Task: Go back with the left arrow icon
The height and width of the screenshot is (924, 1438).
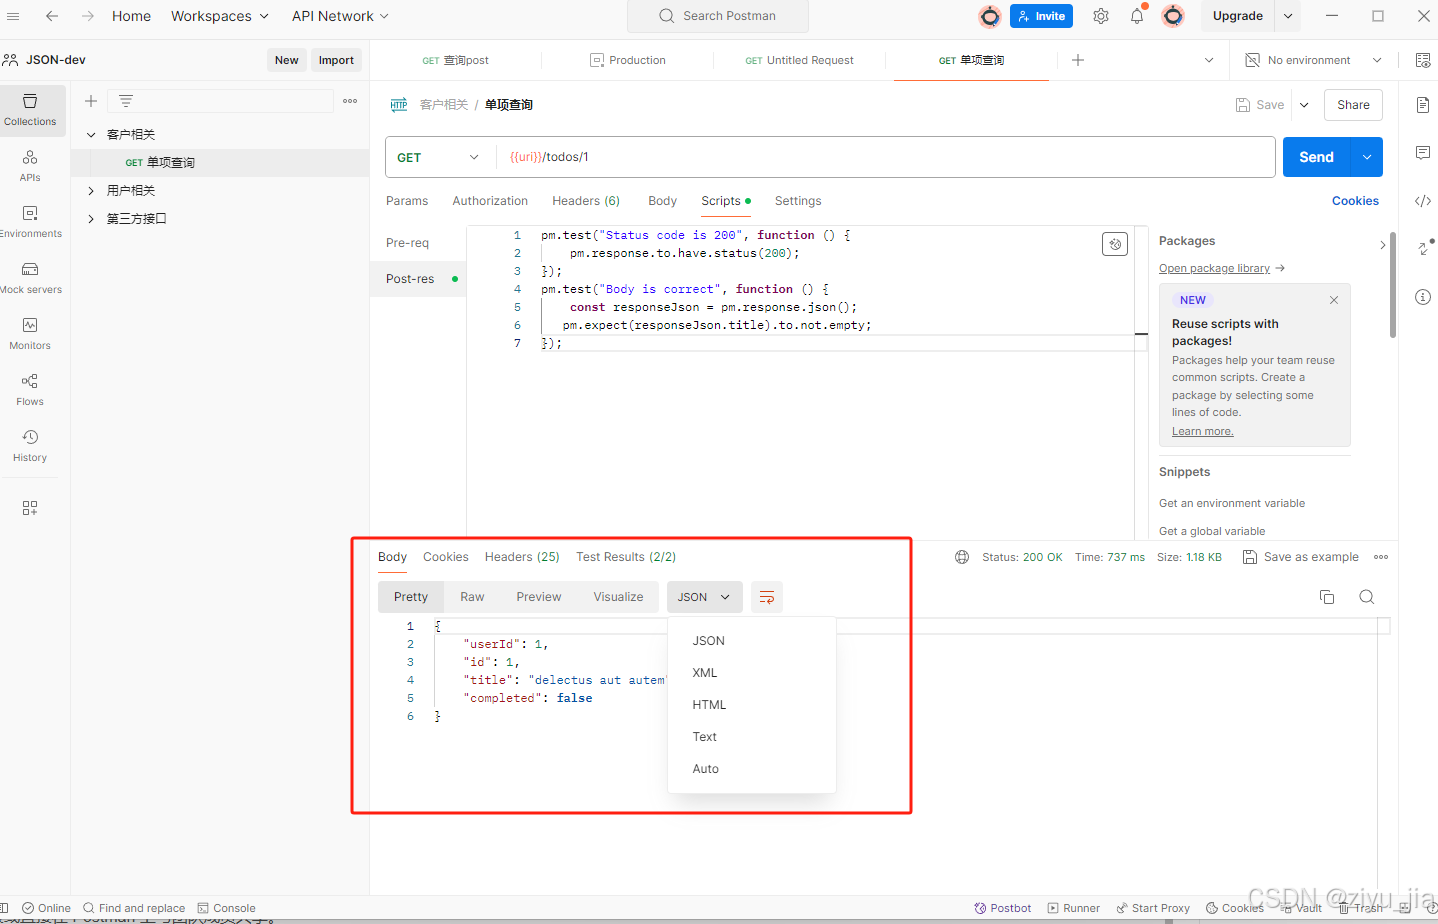Action: point(52,16)
